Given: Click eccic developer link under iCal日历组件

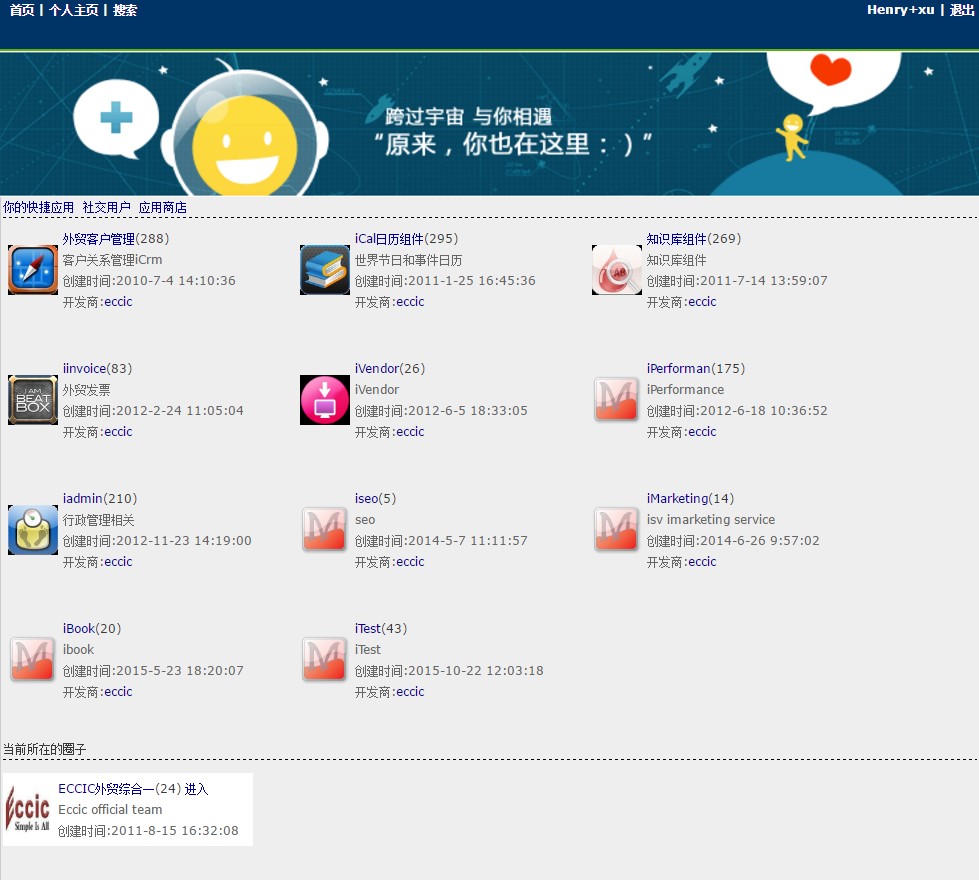Looking at the screenshot, I should coord(410,302).
